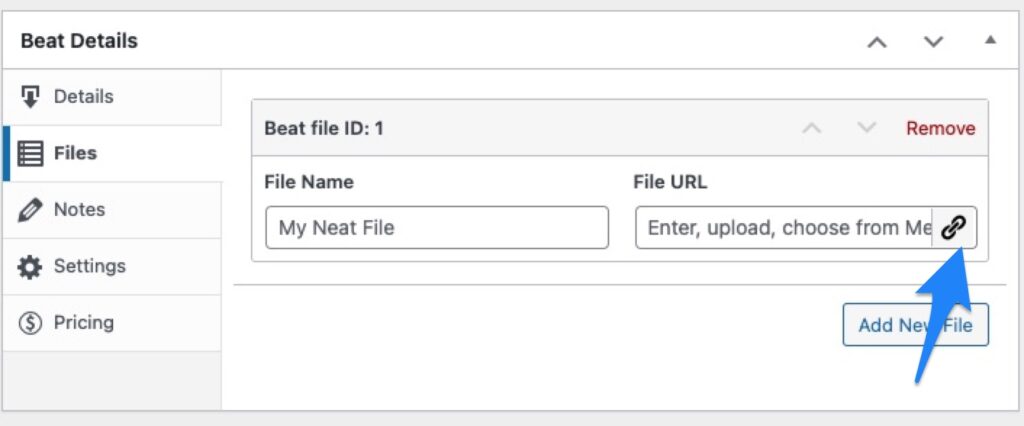The height and width of the screenshot is (426, 1024).
Task: Move Beat file ID 1 down
Action: tap(867, 128)
